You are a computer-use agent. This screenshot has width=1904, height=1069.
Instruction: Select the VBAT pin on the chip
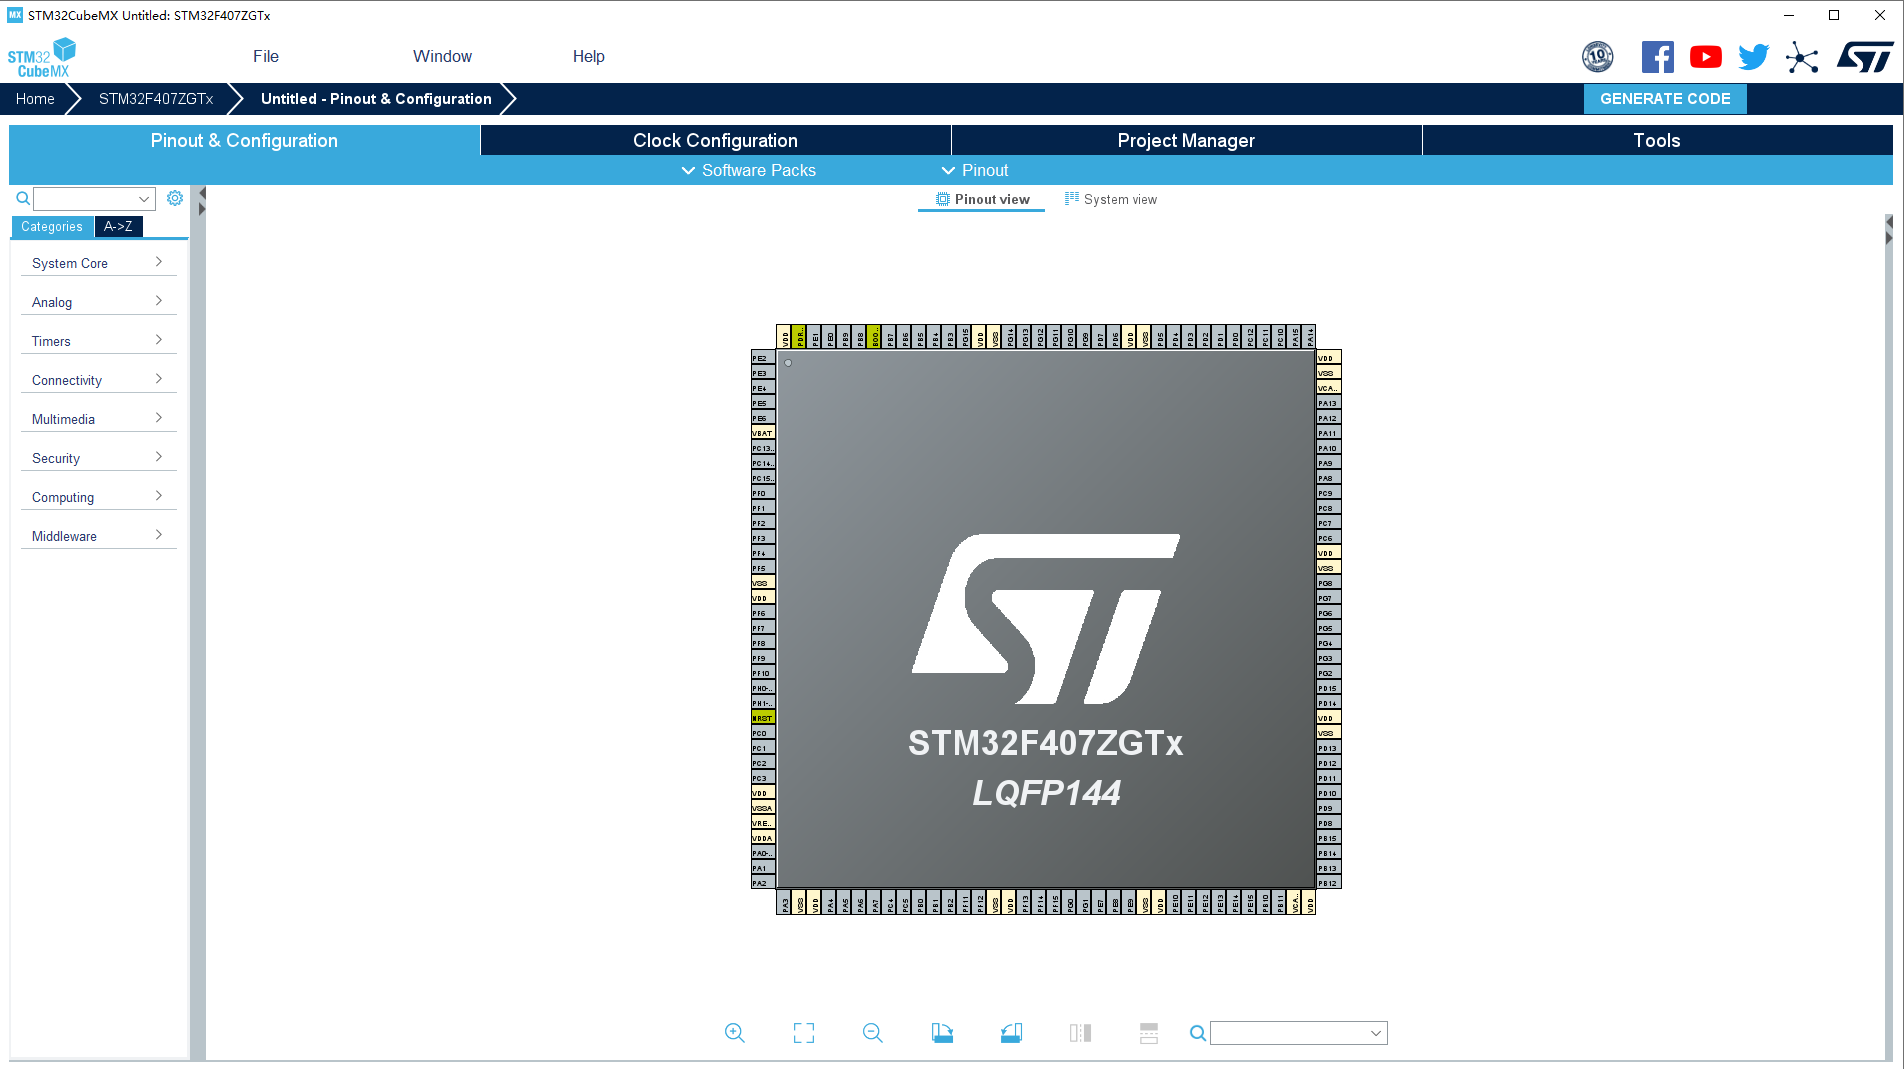tap(763, 433)
